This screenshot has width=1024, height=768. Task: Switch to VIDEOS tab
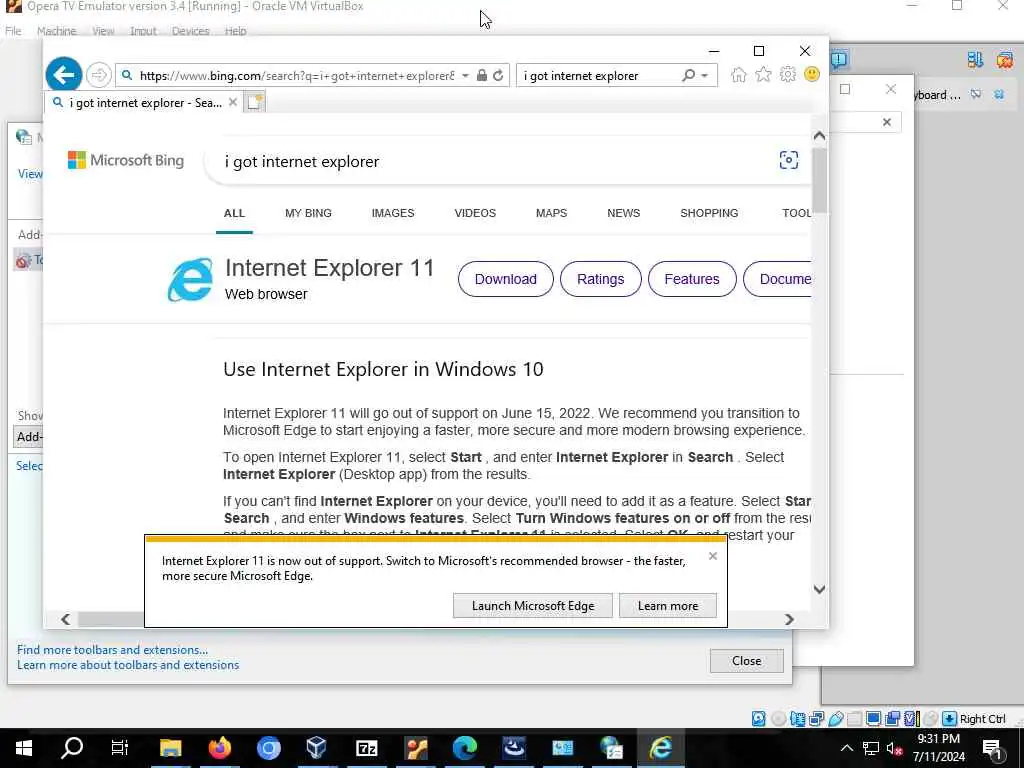pyautogui.click(x=475, y=213)
